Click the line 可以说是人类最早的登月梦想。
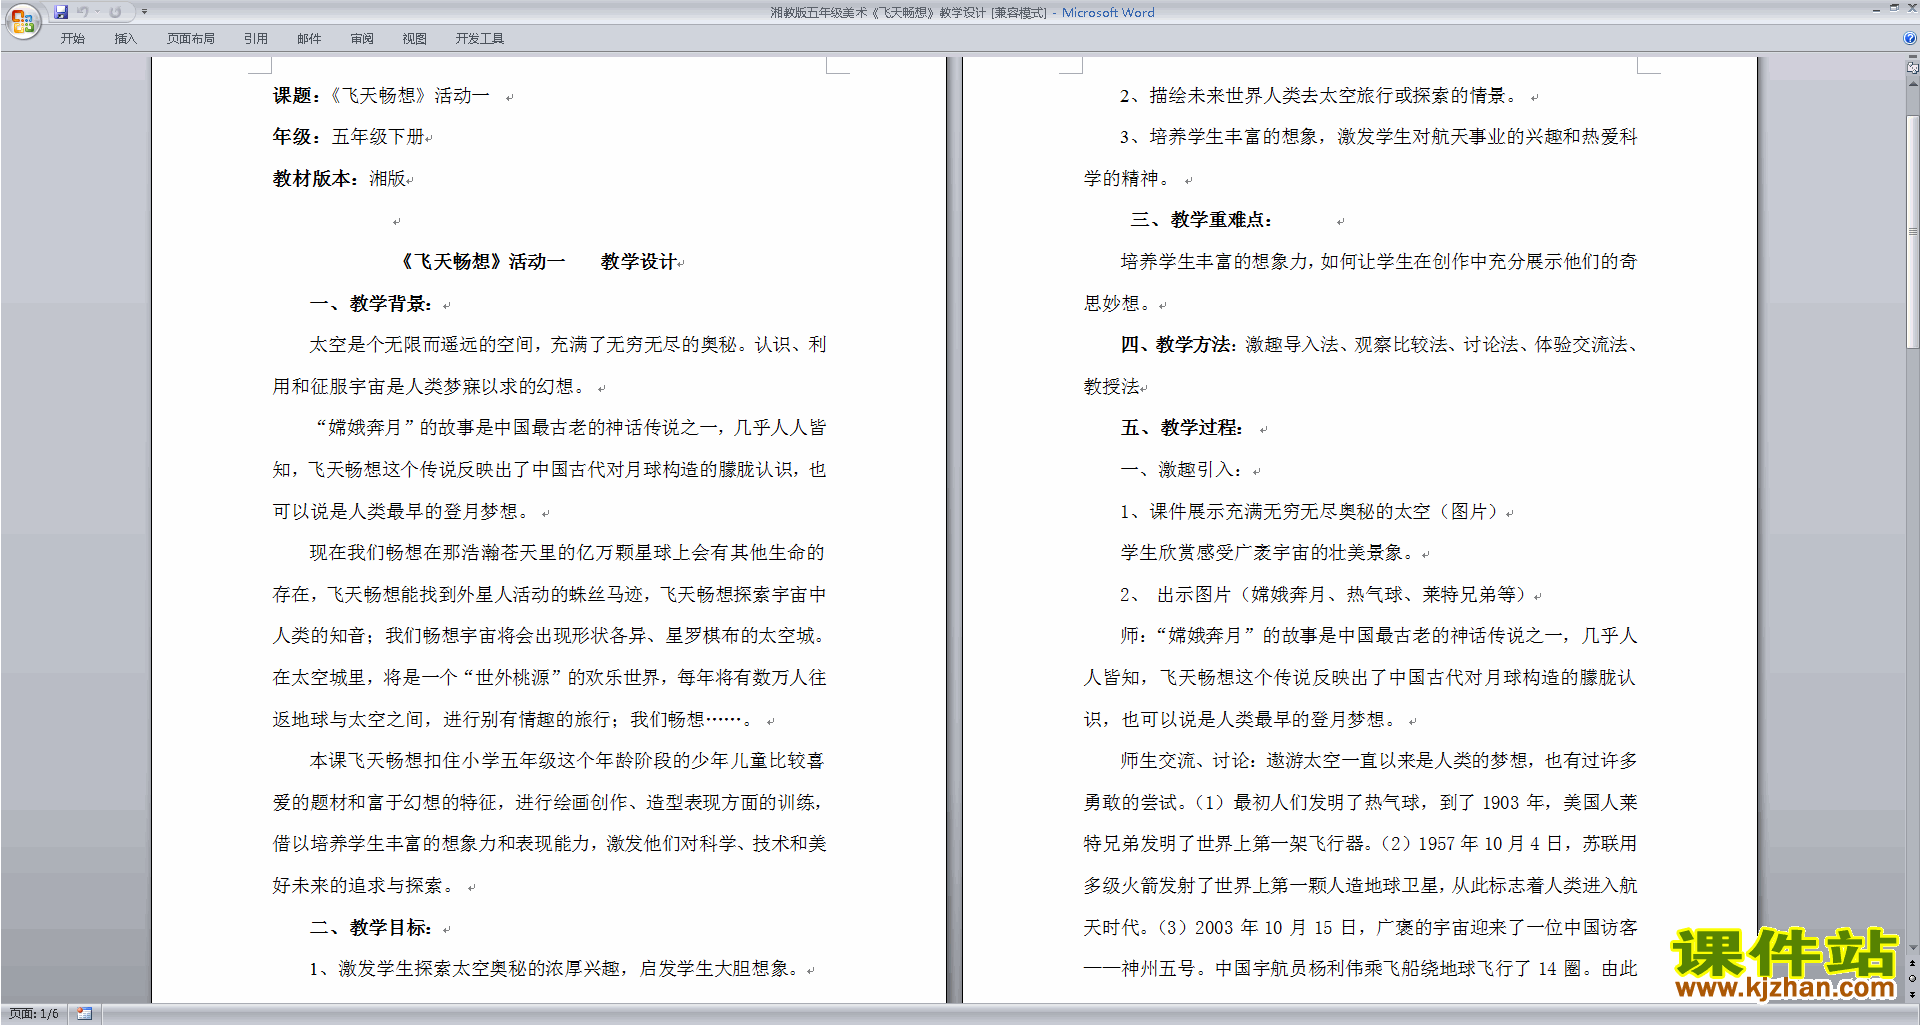This screenshot has height=1025, width=1920. (404, 512)
